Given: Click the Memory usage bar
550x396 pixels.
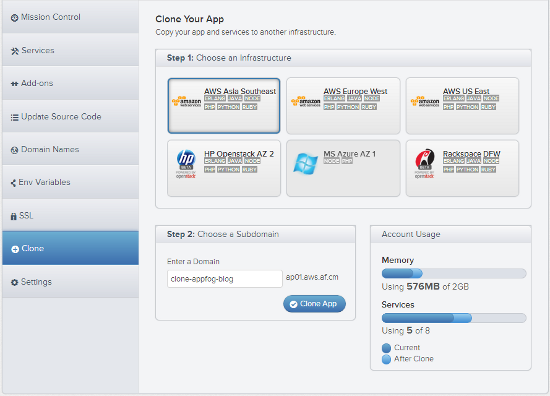Looking at the screenshot, I should (x=454, y=274).
